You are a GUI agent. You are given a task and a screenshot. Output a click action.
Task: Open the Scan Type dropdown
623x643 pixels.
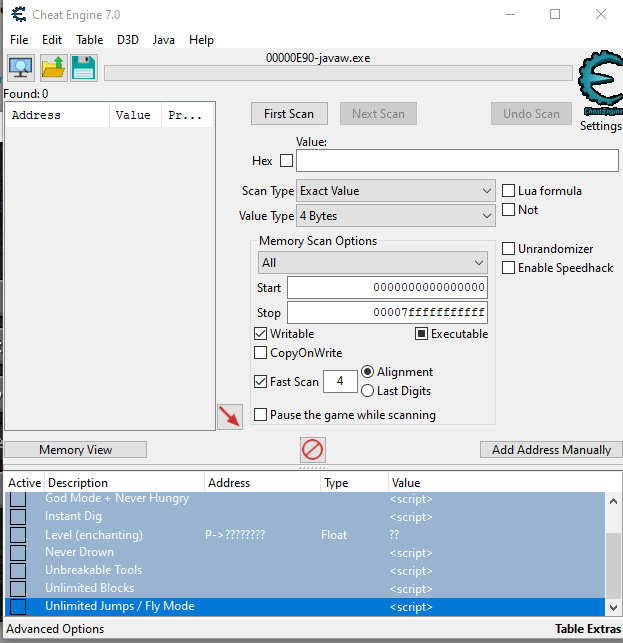coord(396,191)
